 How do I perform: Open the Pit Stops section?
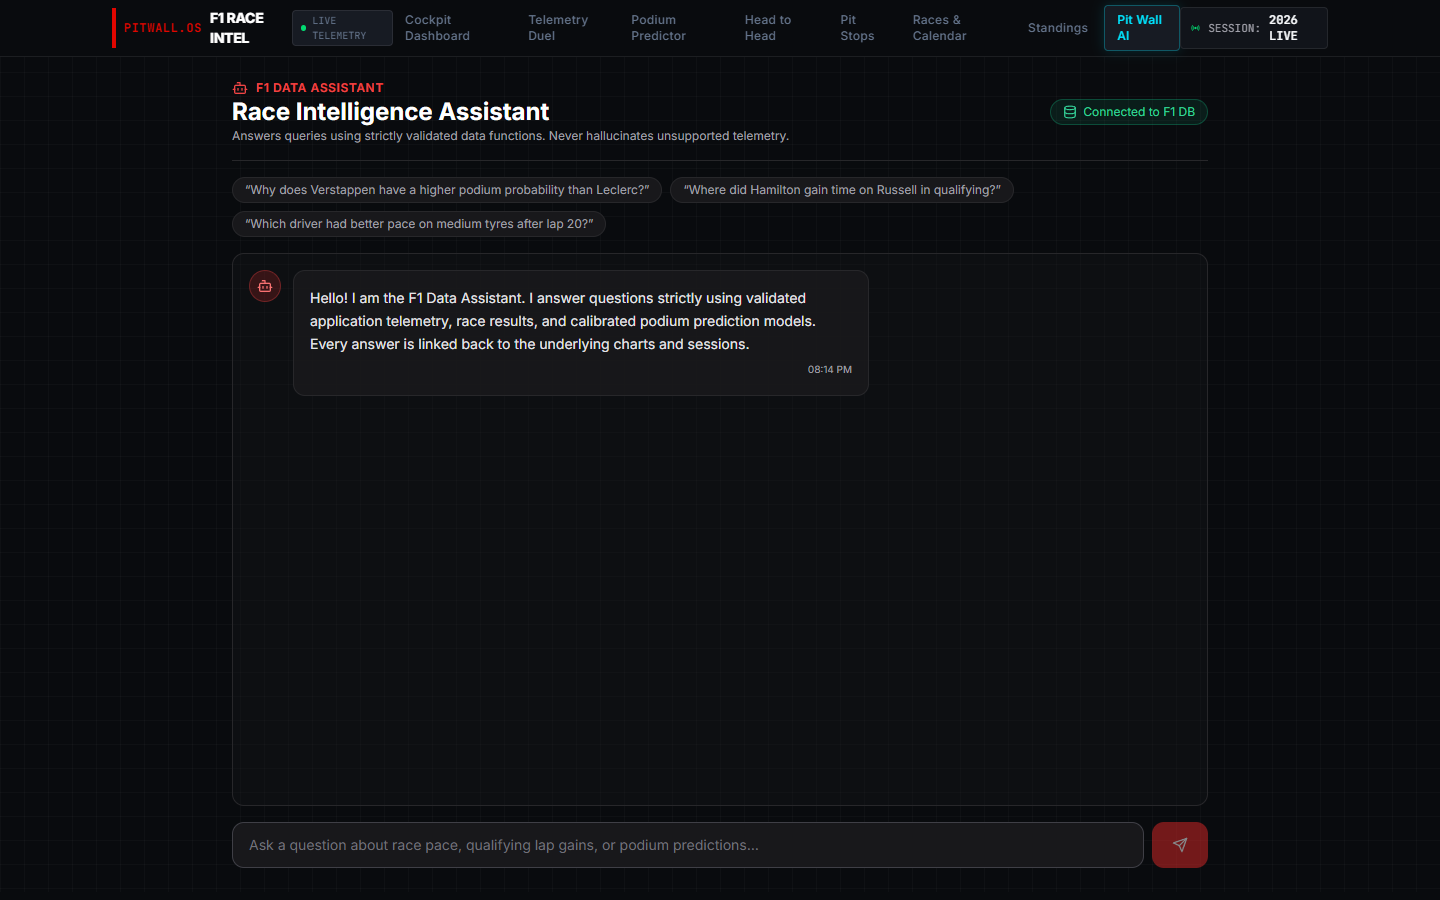click(857, 28)
